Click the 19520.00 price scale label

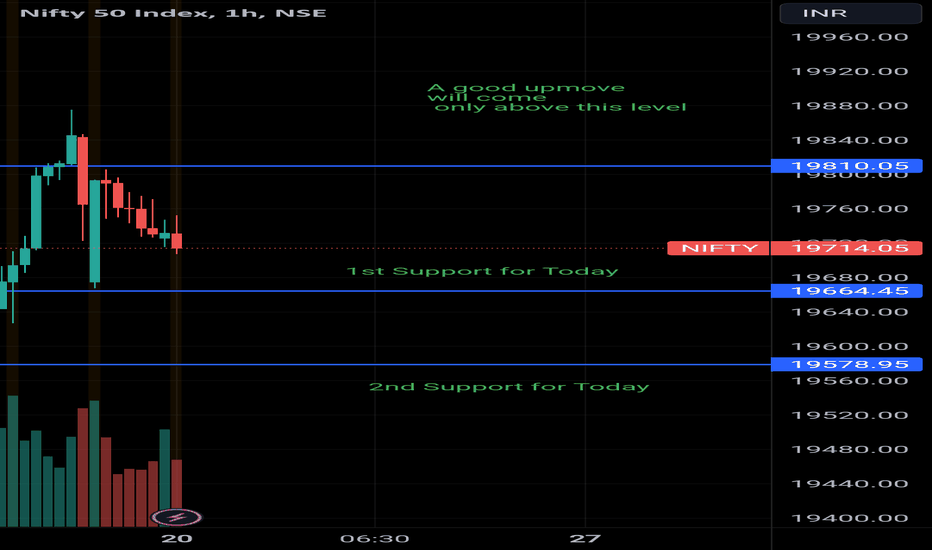(849, 415)
